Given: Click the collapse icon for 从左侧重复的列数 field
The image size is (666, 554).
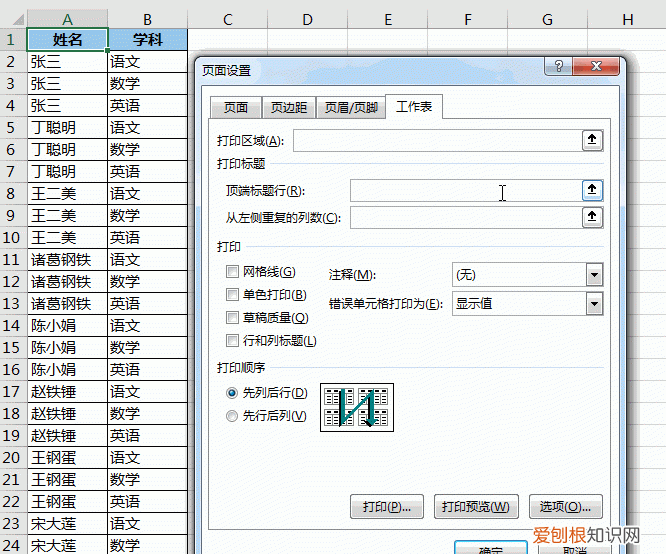Looking at the screenshot, I should pyautogui.click(x=592, y=218).
